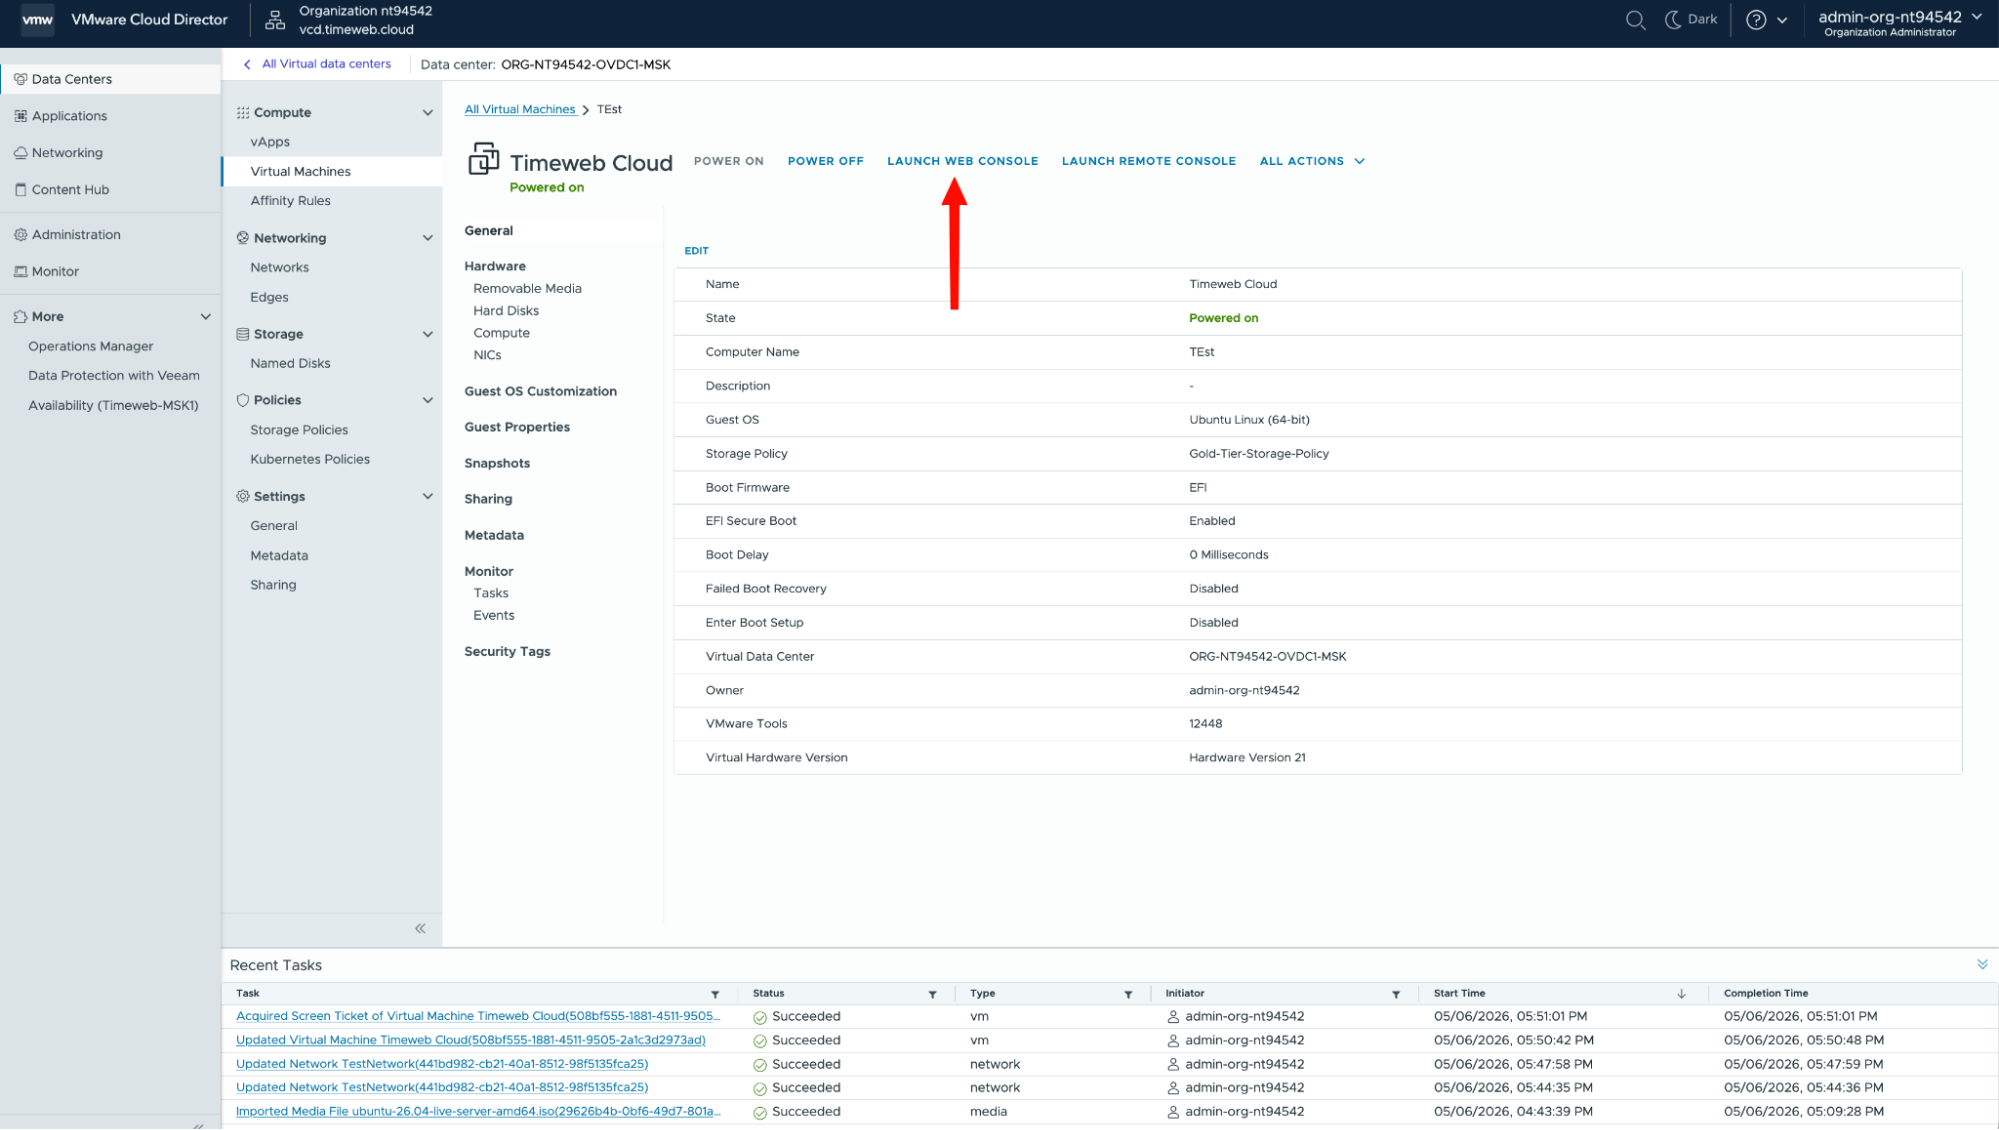Select Named Disks under Storage

(290, 363)
